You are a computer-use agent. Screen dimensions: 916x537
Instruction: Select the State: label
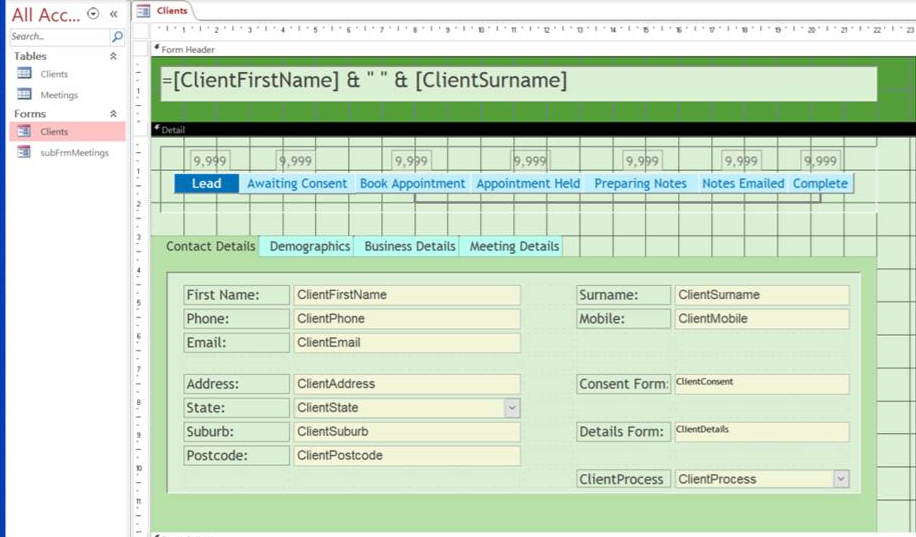(x=237, y=408)
